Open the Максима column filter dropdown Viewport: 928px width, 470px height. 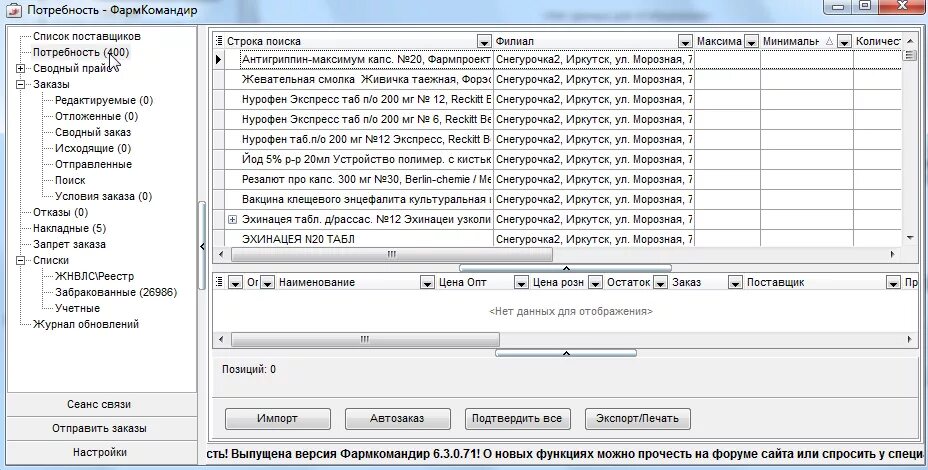[751, 42]
